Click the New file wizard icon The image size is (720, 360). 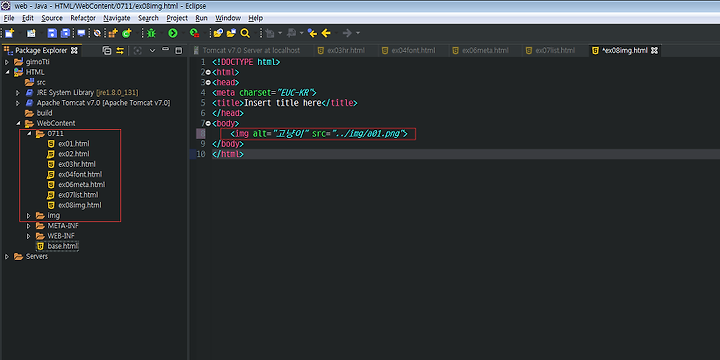[x=10, y=33]
